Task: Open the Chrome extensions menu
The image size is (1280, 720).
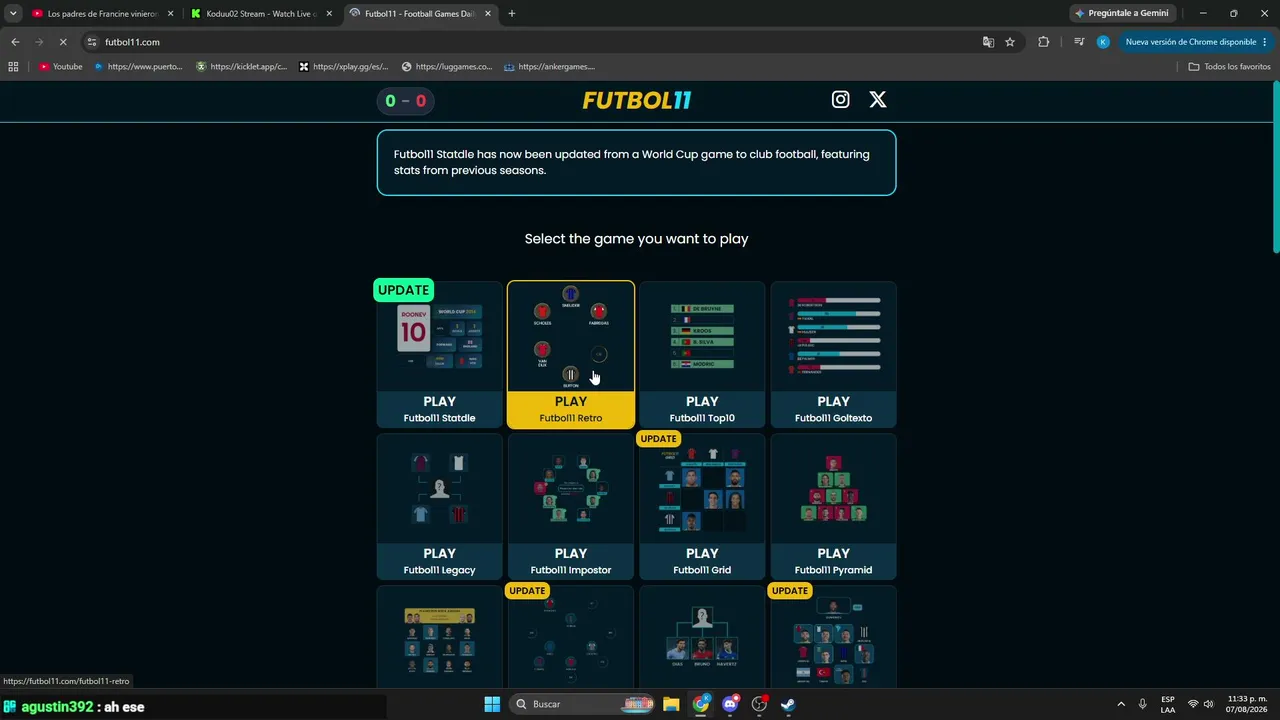Action: [1044, 42]
